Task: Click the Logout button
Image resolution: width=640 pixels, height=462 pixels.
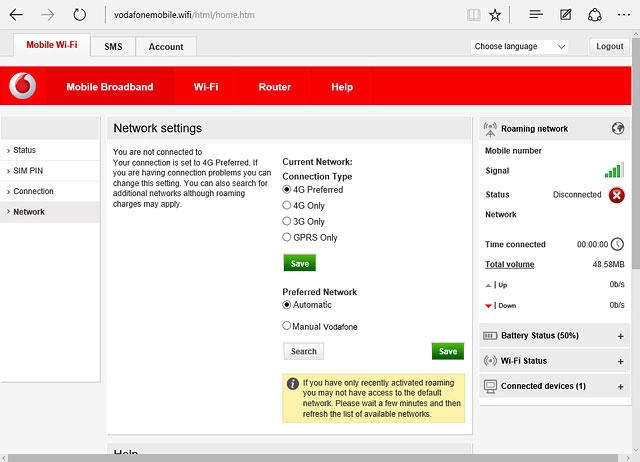Action: tap(609, 47)
